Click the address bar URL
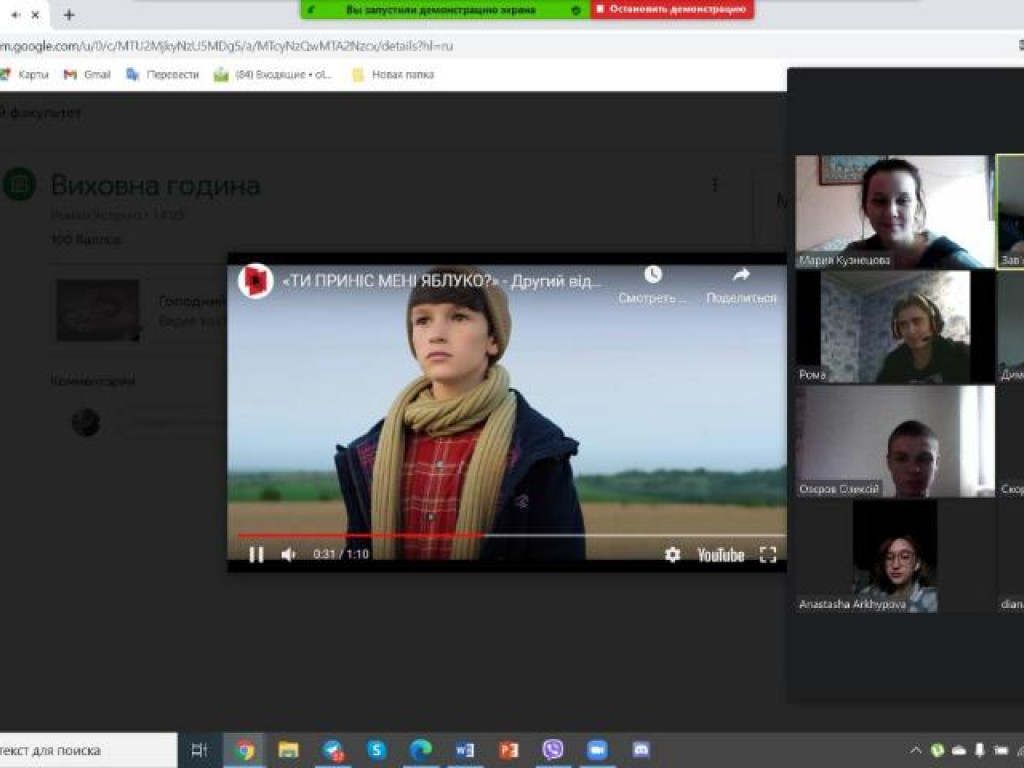This screenshot has height=768, width=1024. click(x=230, y=46)
